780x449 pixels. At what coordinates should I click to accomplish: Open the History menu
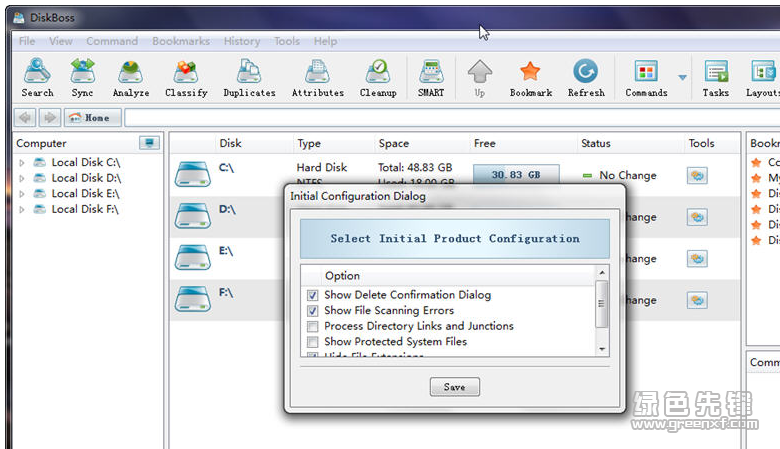pyautogui.click(x=242, y=41)
